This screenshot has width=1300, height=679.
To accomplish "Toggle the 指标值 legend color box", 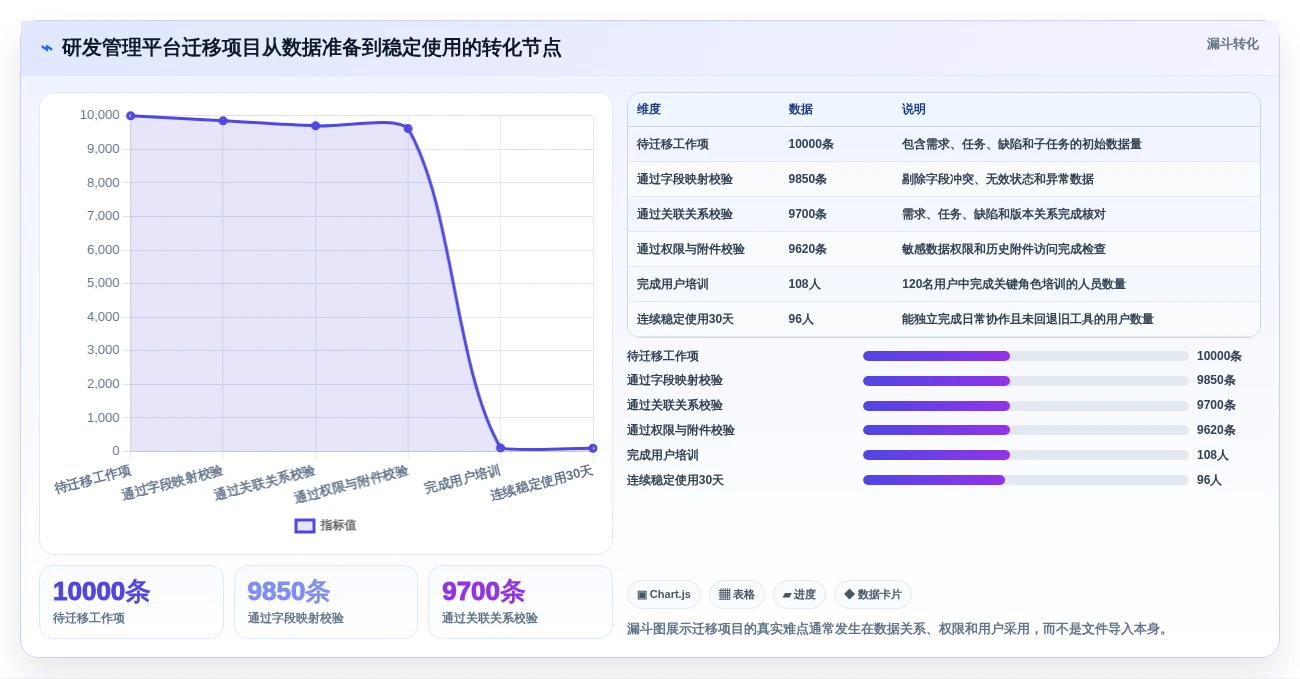I will point(305,525).
